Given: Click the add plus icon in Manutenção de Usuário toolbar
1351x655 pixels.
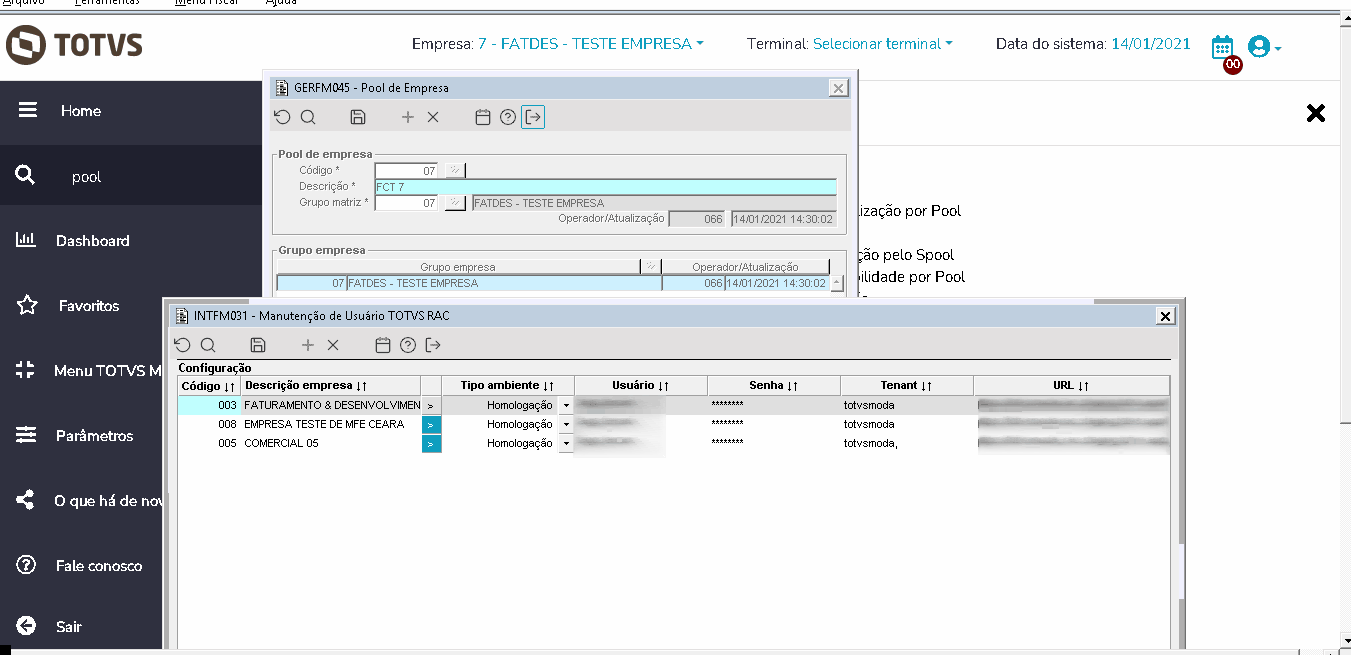Looking at the screenshot, I should coord(308,345).
